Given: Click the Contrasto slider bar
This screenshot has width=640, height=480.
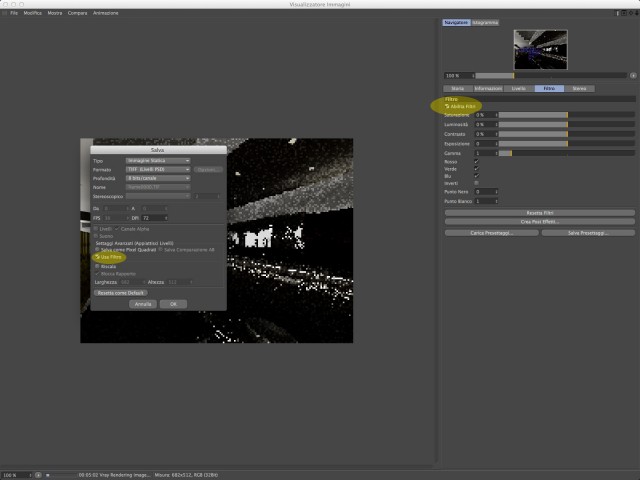Looking at the screenshot, I should pyautogui.click(x=567, y=134).
